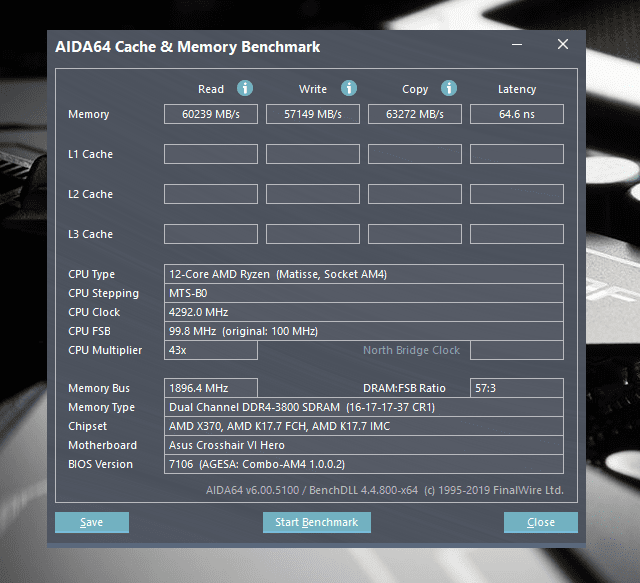This screenshot has width=640, height=583.
Task: Select the Memory Write value 57149 MB/s
Action: pyautogui.click(x=313, y=114)
